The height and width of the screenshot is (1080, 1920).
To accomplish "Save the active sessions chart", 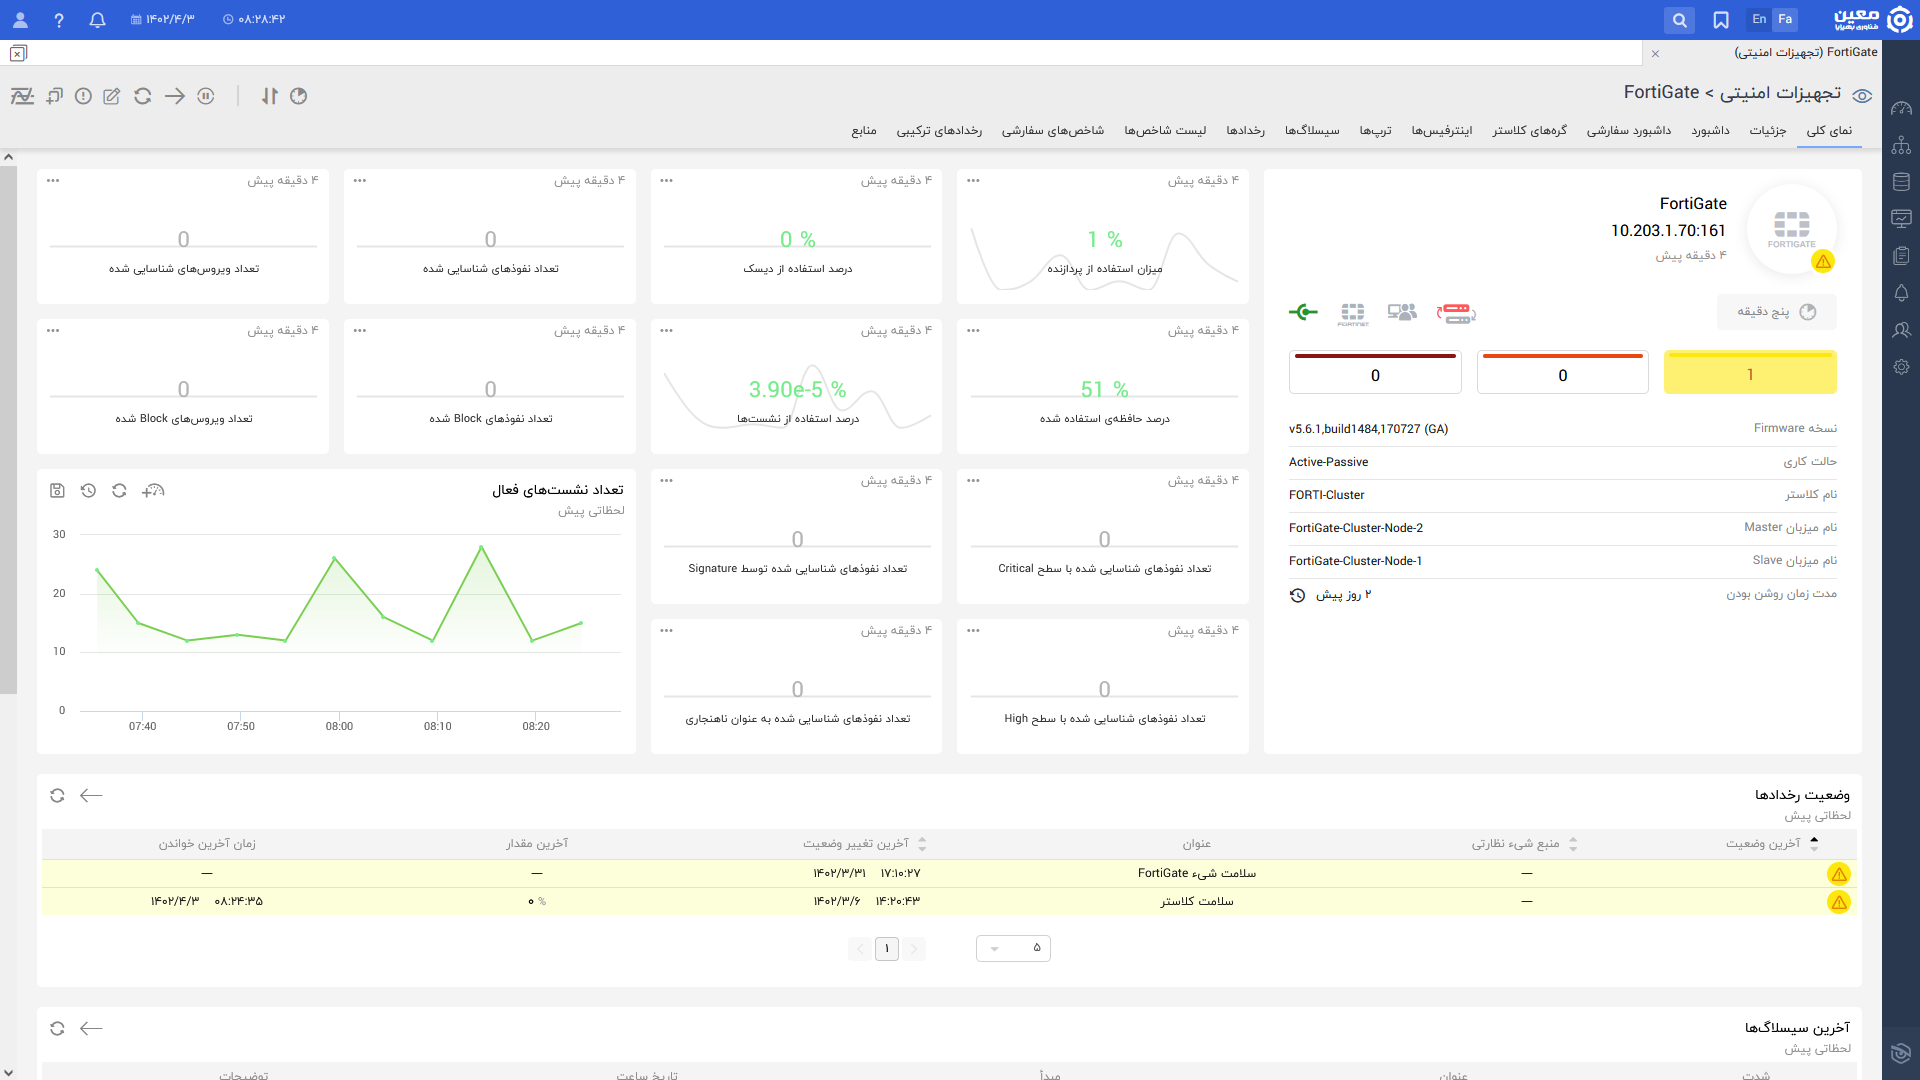I will 57,491.
